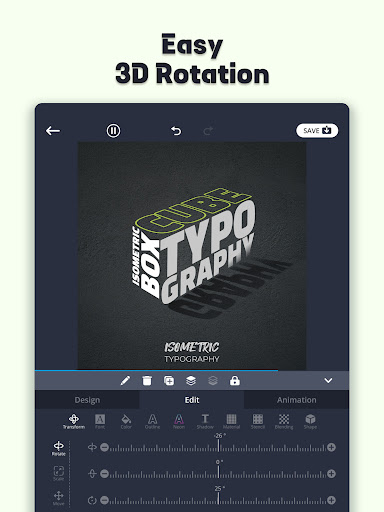The image size is (384, 512).
Task: Open the Font tool
Action: click(x=100, y=421)
